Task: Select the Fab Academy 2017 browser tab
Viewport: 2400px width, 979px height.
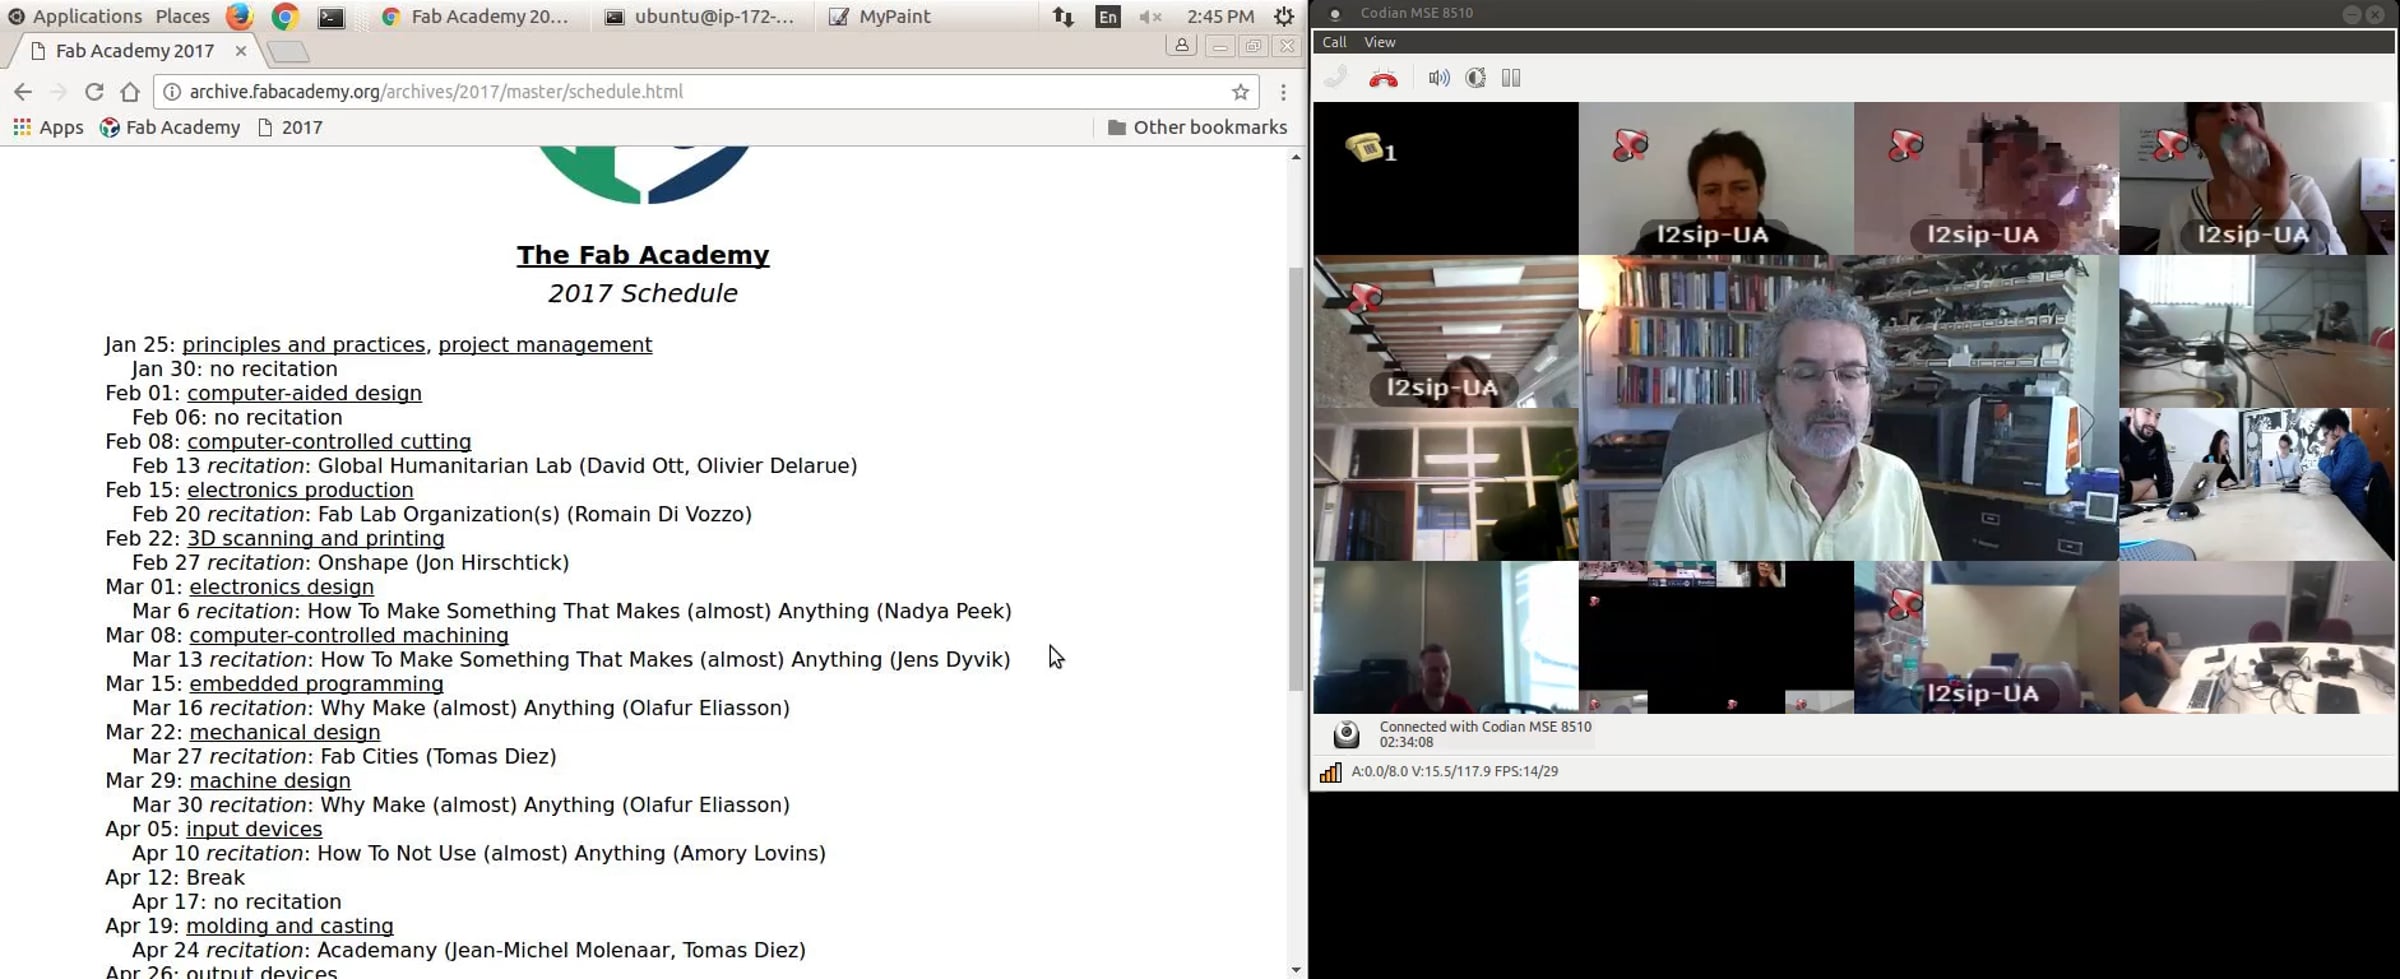Action: [135, 50]
